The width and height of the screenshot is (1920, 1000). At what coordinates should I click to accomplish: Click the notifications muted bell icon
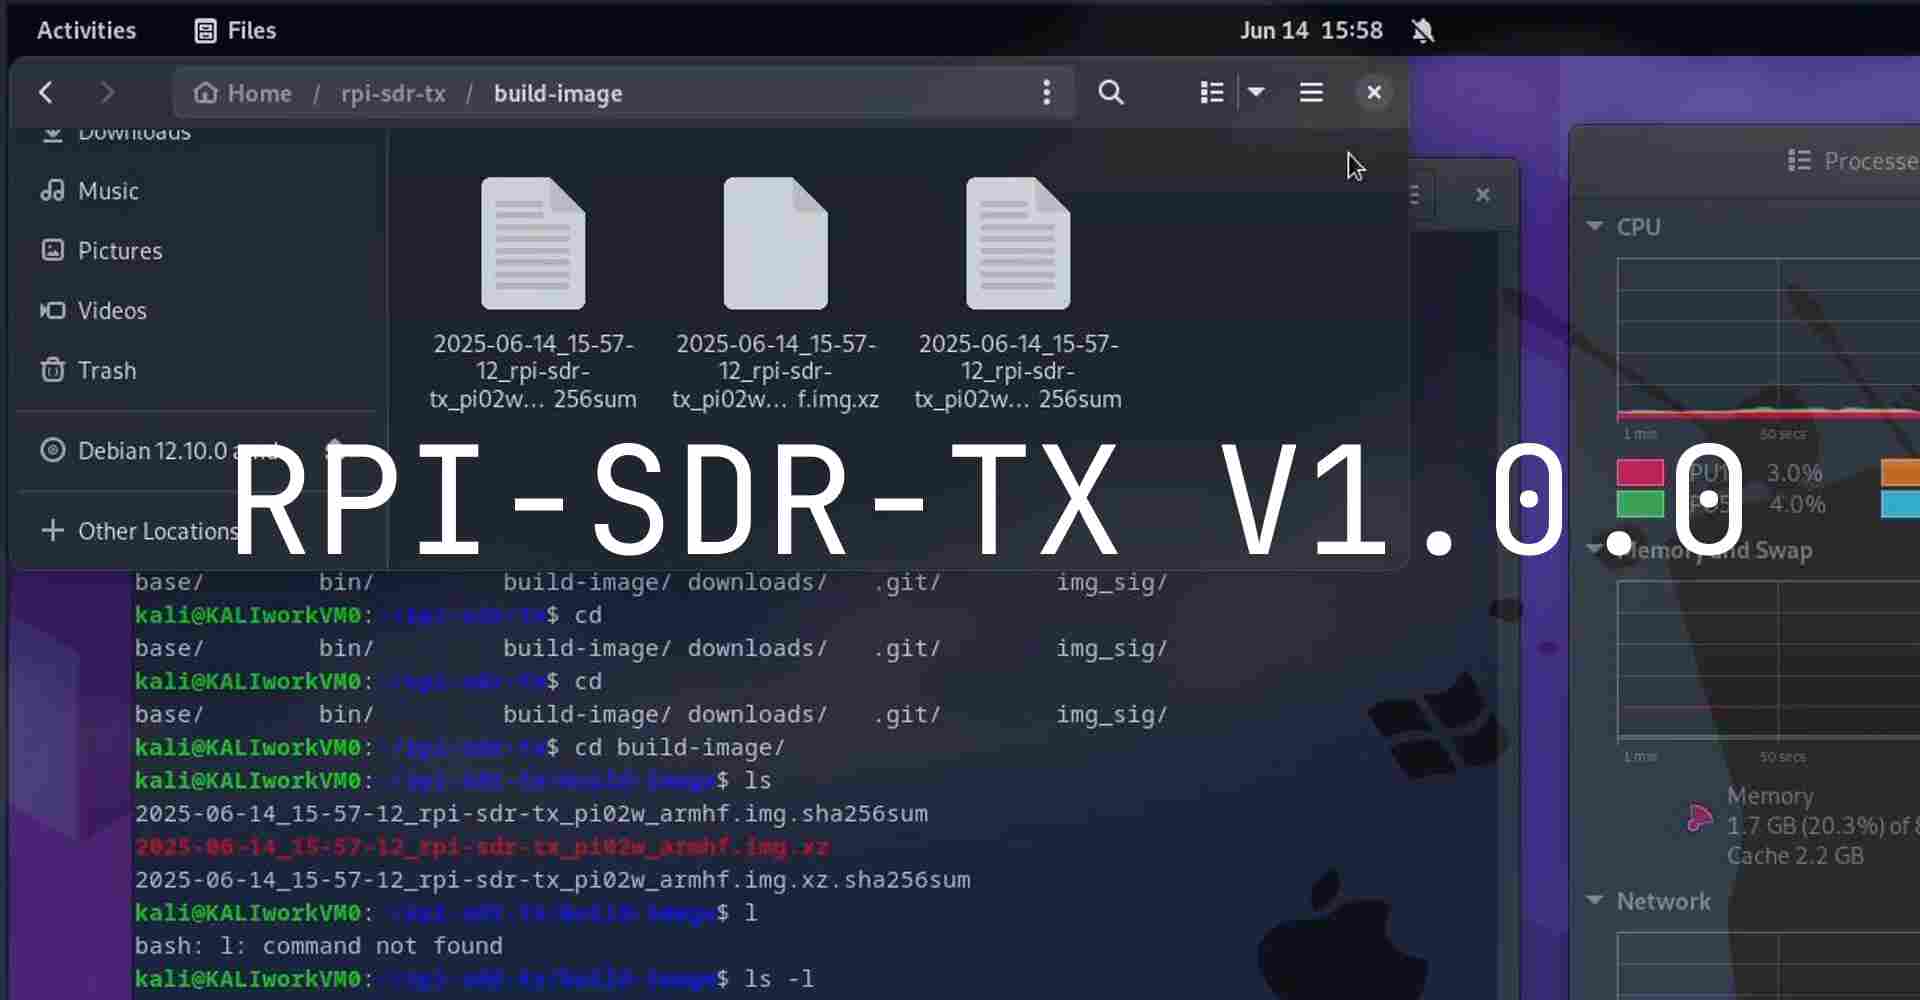pos(1422,31)
